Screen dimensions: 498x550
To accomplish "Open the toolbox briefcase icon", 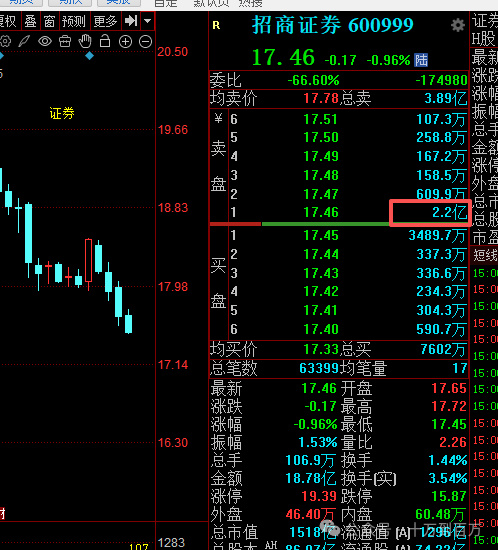I will tap(65, 41).
